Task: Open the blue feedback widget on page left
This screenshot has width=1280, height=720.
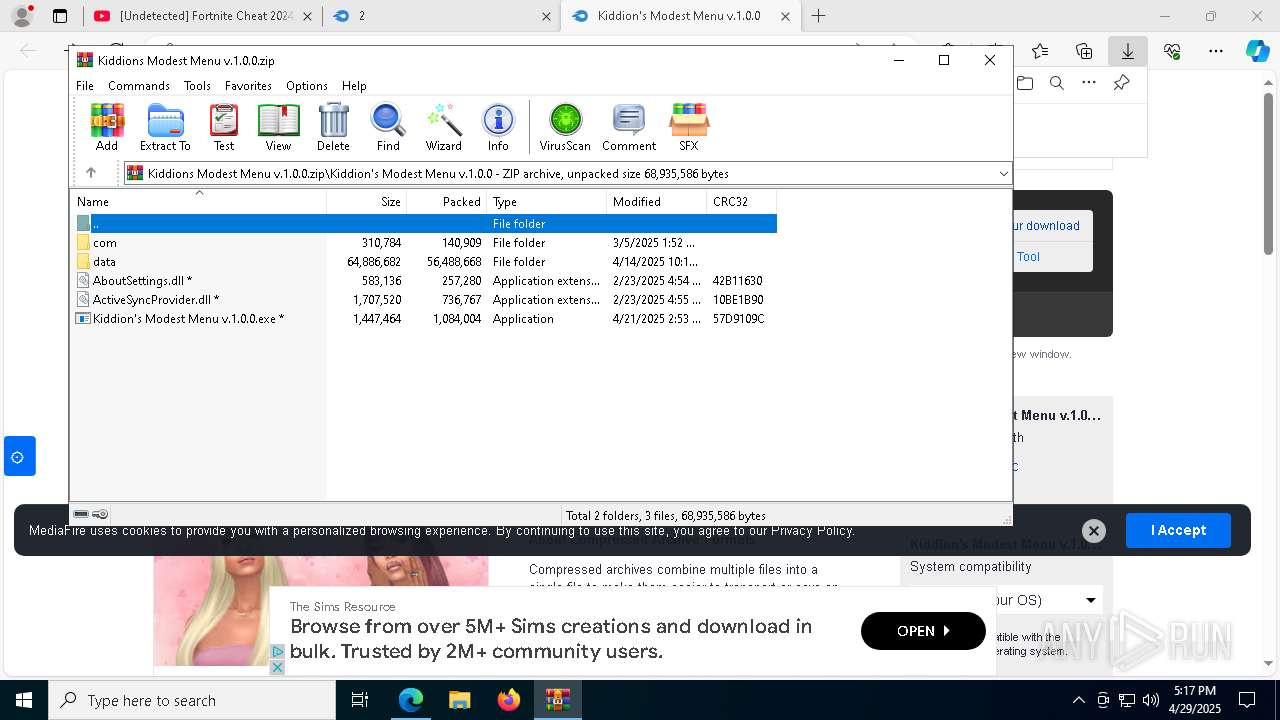Action: [18, 456]
